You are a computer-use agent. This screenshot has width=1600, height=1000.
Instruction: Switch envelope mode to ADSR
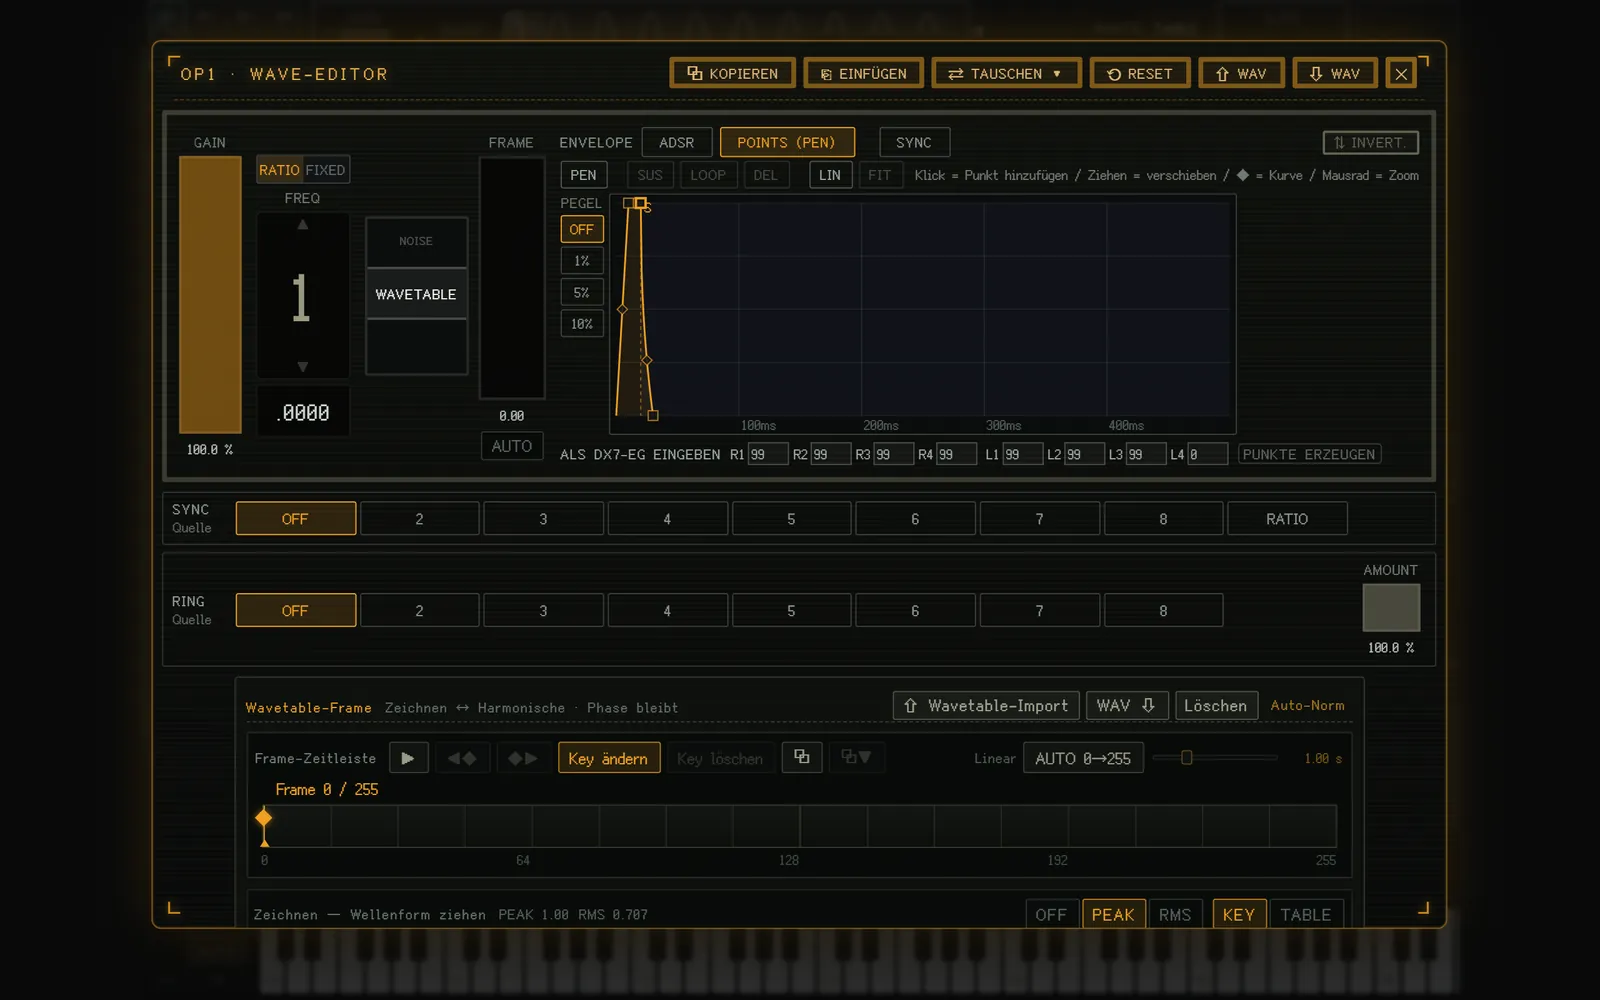(676, 142)
